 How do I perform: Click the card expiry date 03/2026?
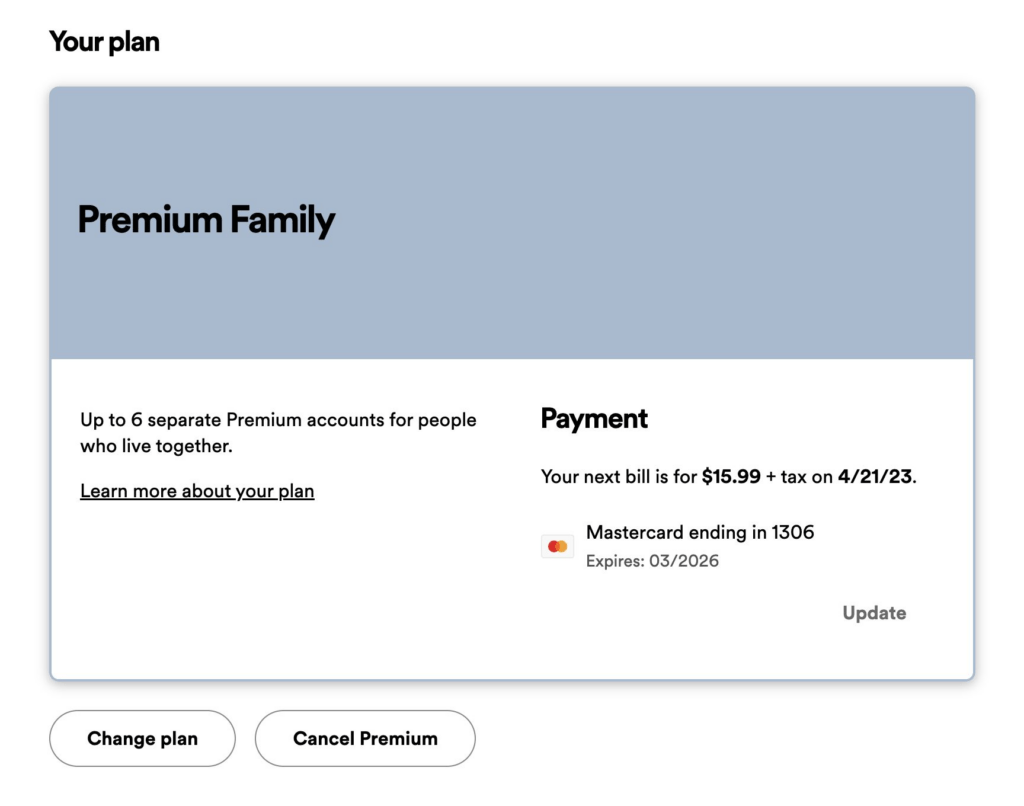[684, 561]
